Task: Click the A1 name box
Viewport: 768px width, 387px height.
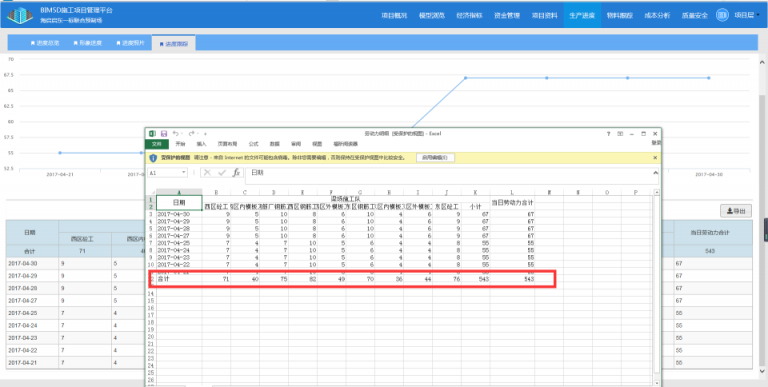Action: pyautogui.click(x=164, y=173)
